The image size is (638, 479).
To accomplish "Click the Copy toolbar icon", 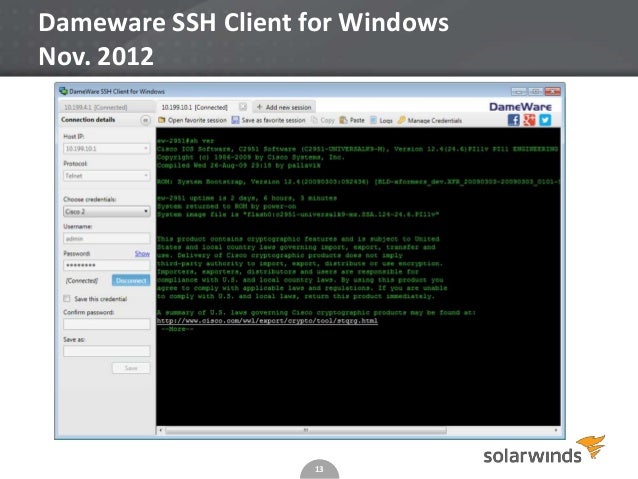I will pos(314,120).
